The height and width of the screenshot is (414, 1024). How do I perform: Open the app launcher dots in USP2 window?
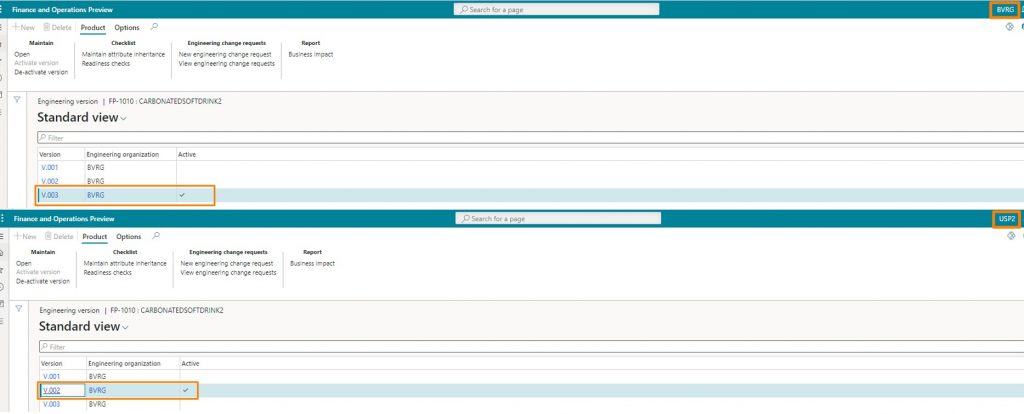3,219
